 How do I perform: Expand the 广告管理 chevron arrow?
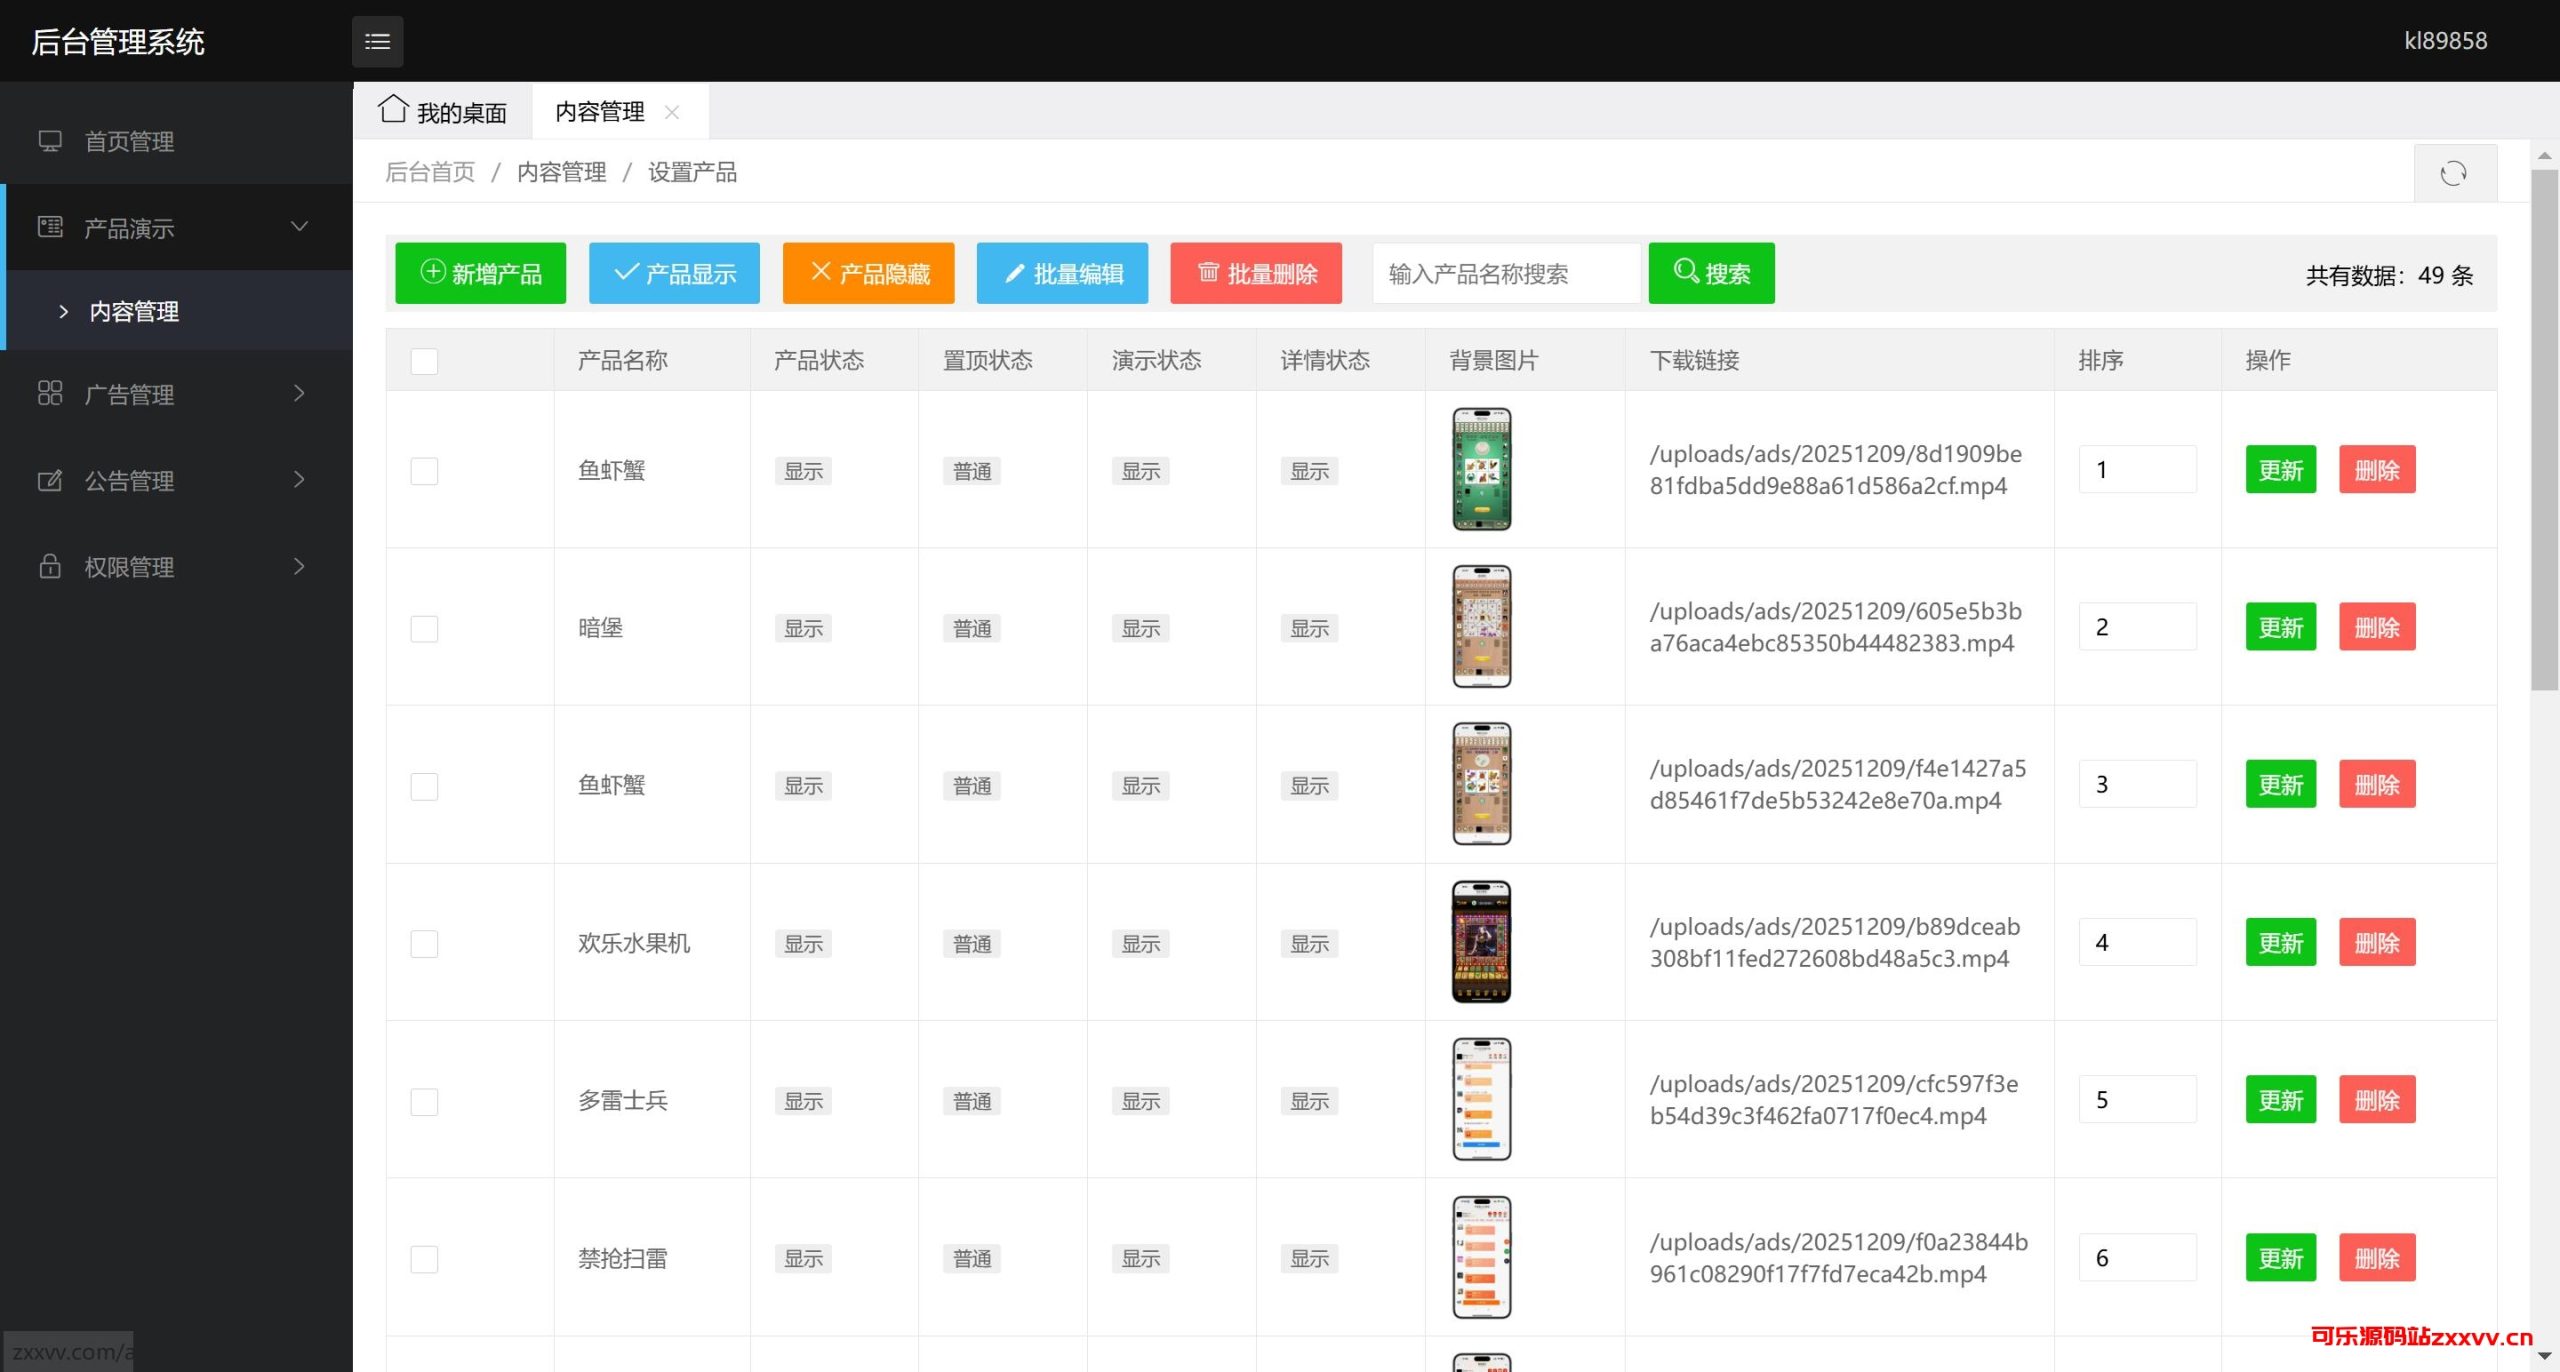[x=298, y=393]
